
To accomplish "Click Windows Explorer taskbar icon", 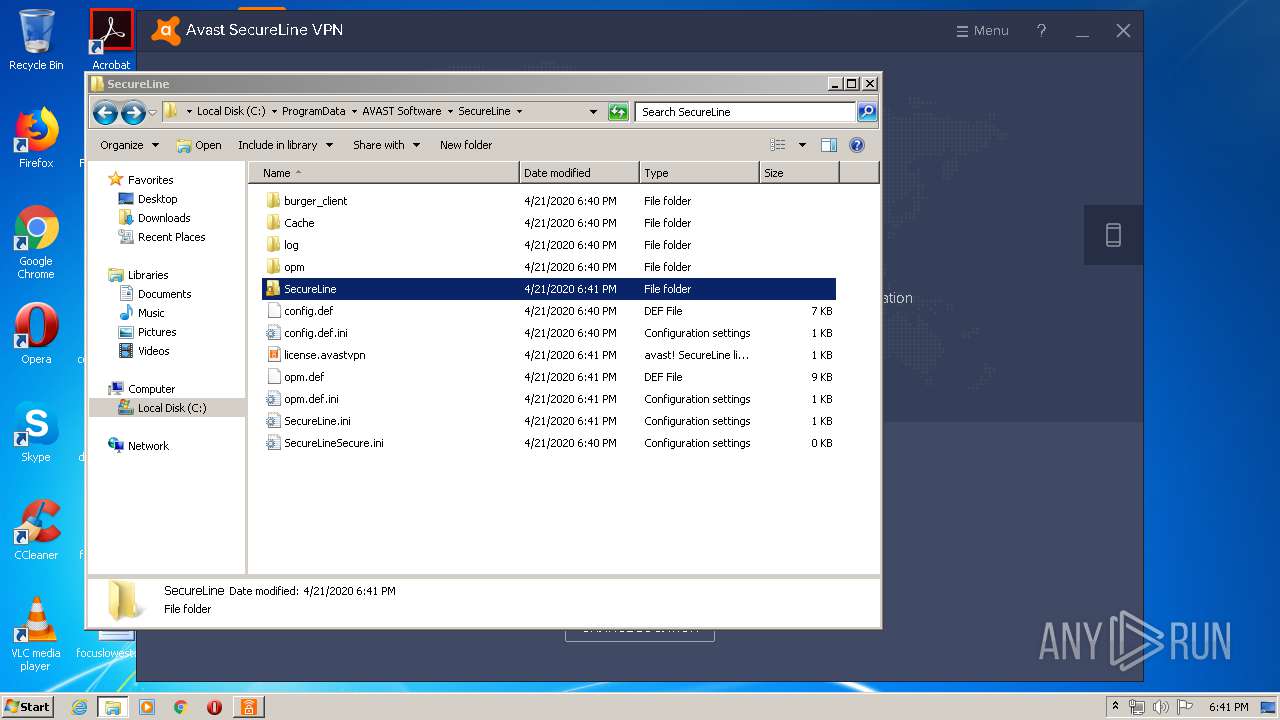I will pyautogui.click(x=113, y=707).
